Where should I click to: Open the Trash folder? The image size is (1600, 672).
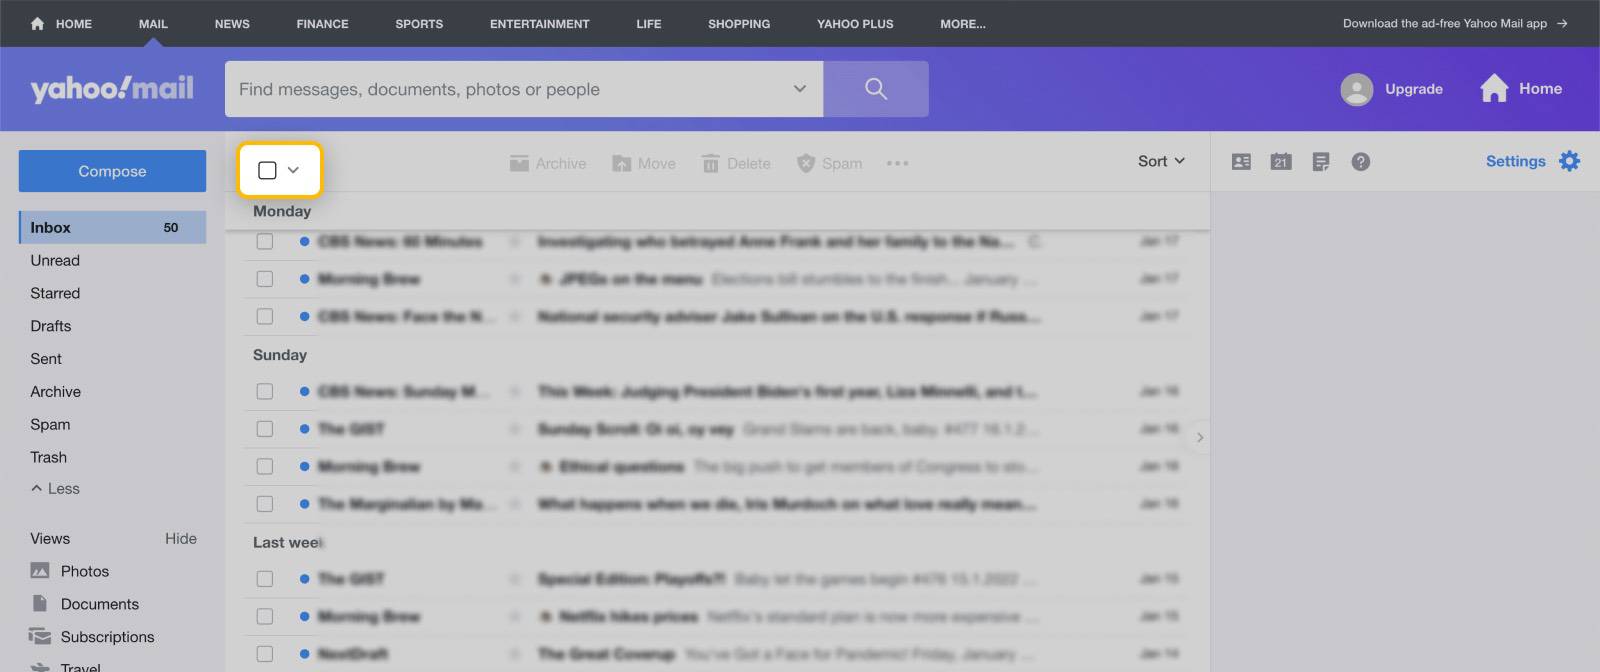[x=49, y=457]
